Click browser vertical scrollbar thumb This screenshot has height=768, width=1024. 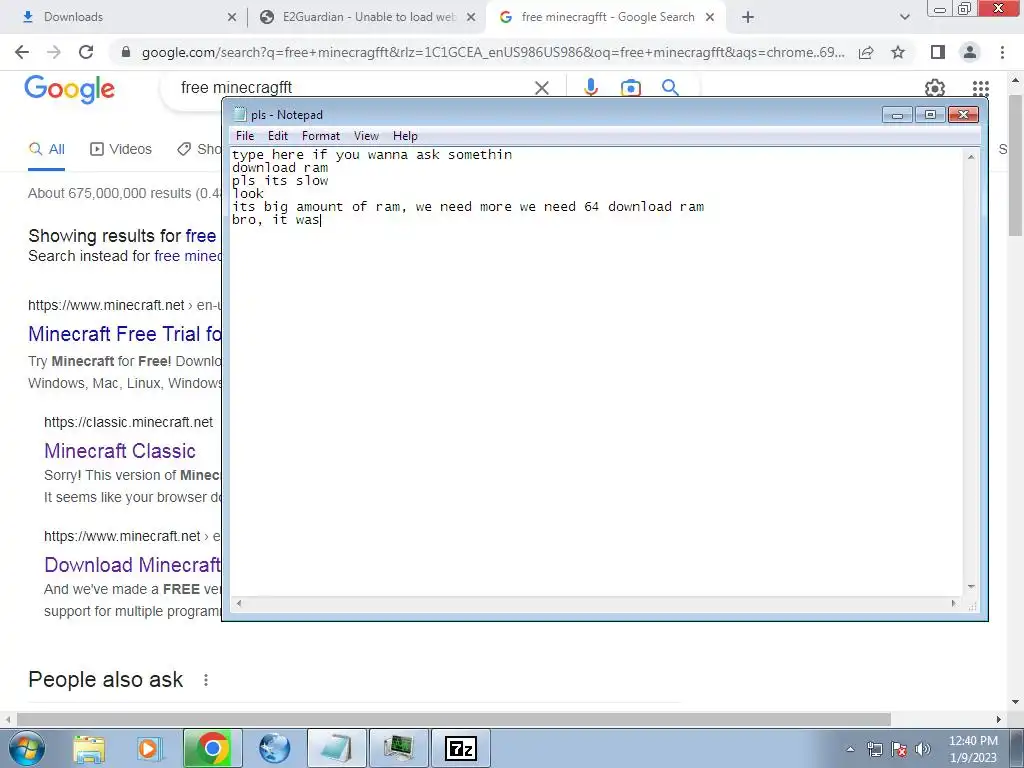tap(1016, 165)
